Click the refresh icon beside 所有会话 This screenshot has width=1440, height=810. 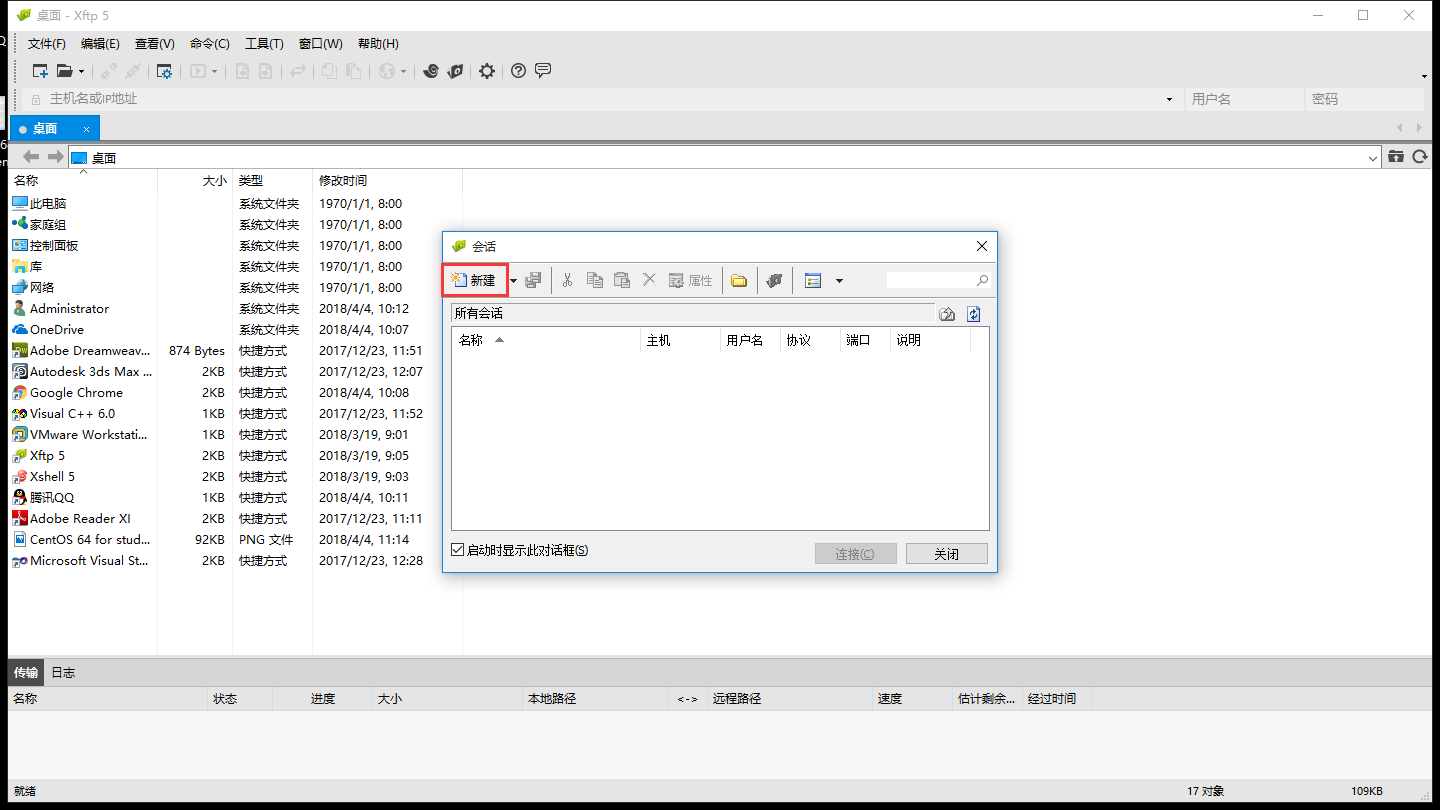(974, 314)
